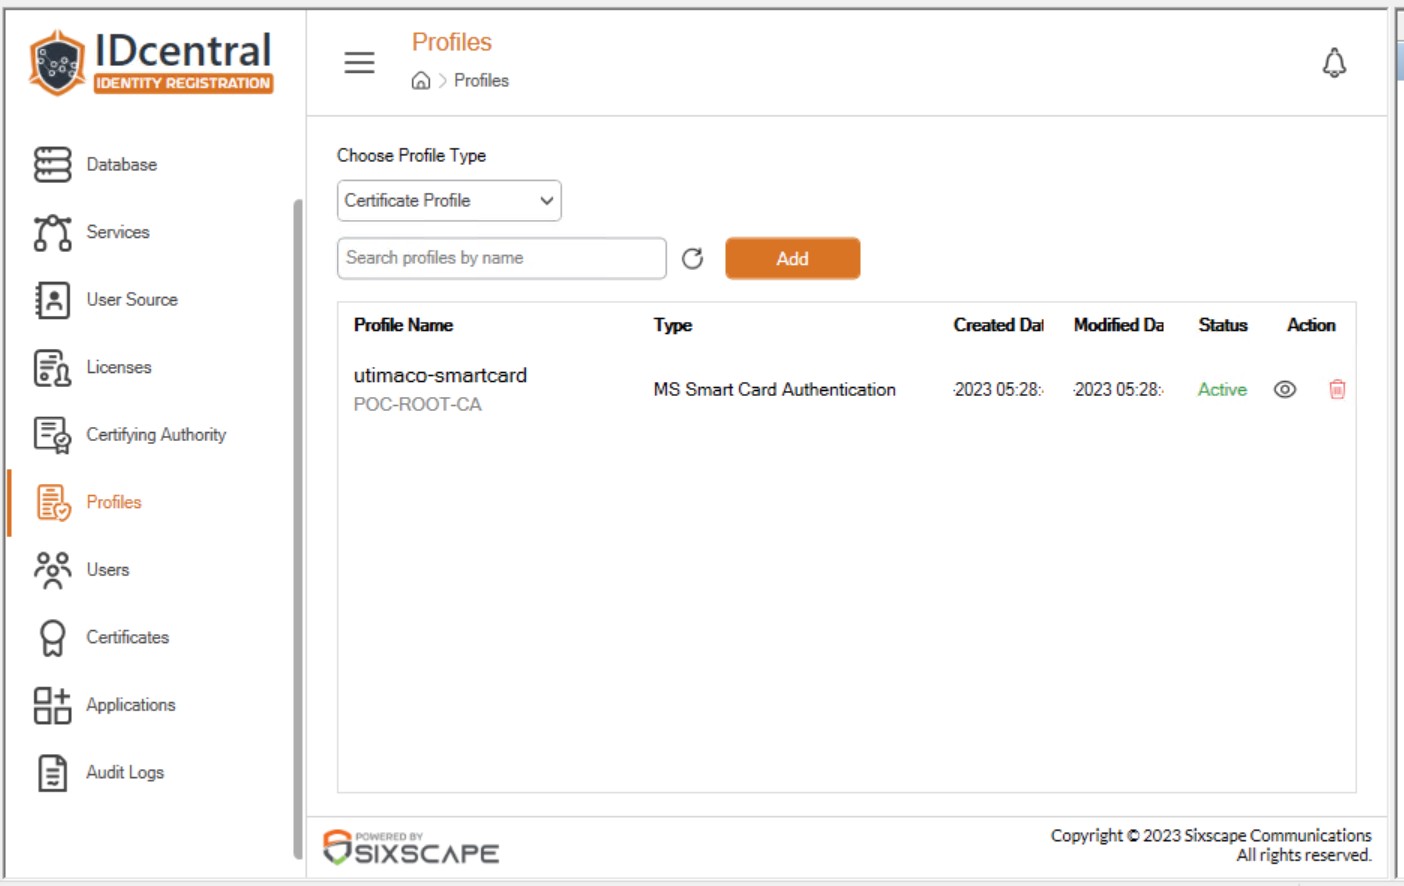Go to the Users menu item
The width and height of the screenshot is (1404, 886).
107,570
